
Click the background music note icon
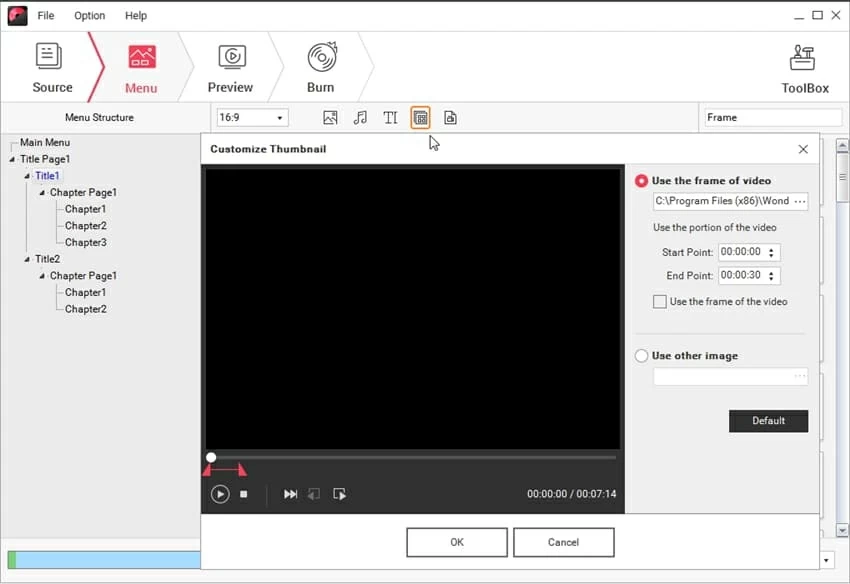click(360, 118)
